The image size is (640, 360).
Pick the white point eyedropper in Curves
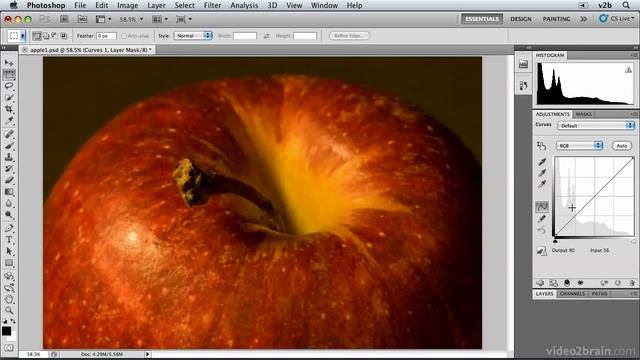click(542, 184)
